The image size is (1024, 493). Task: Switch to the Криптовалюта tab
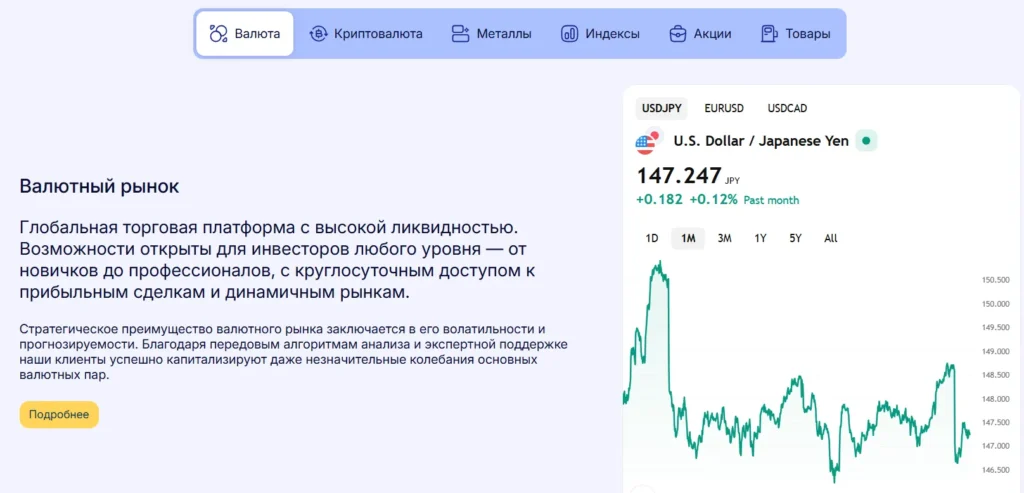pos(366,34)
